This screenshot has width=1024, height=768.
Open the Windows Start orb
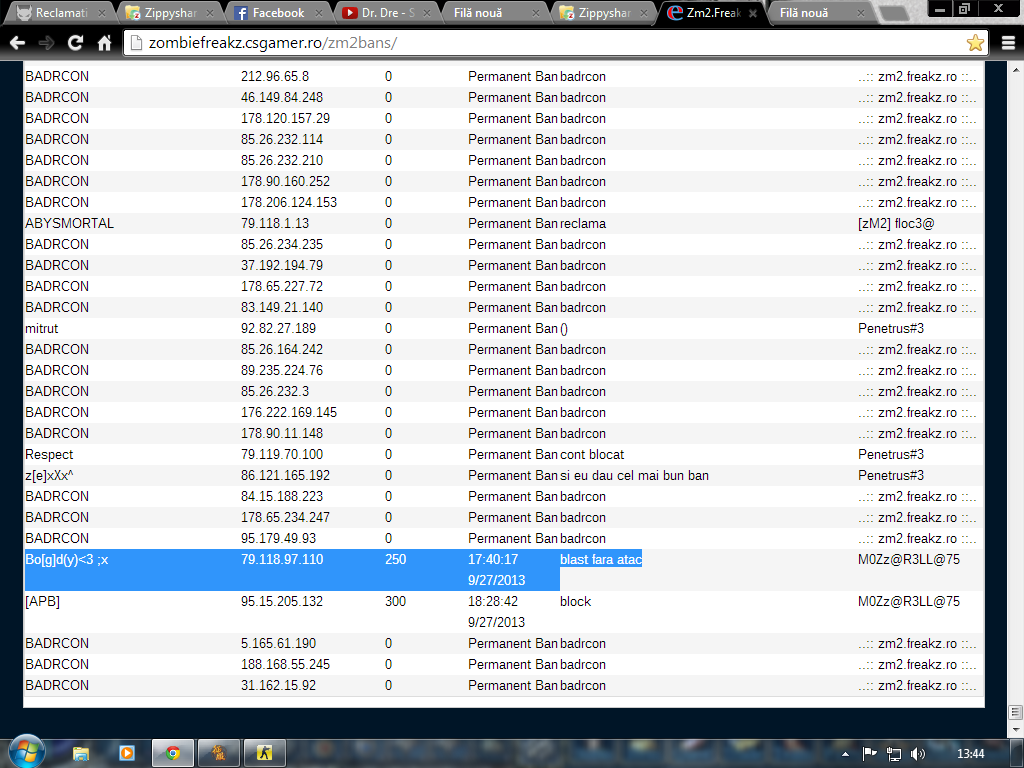coord(26,752)
